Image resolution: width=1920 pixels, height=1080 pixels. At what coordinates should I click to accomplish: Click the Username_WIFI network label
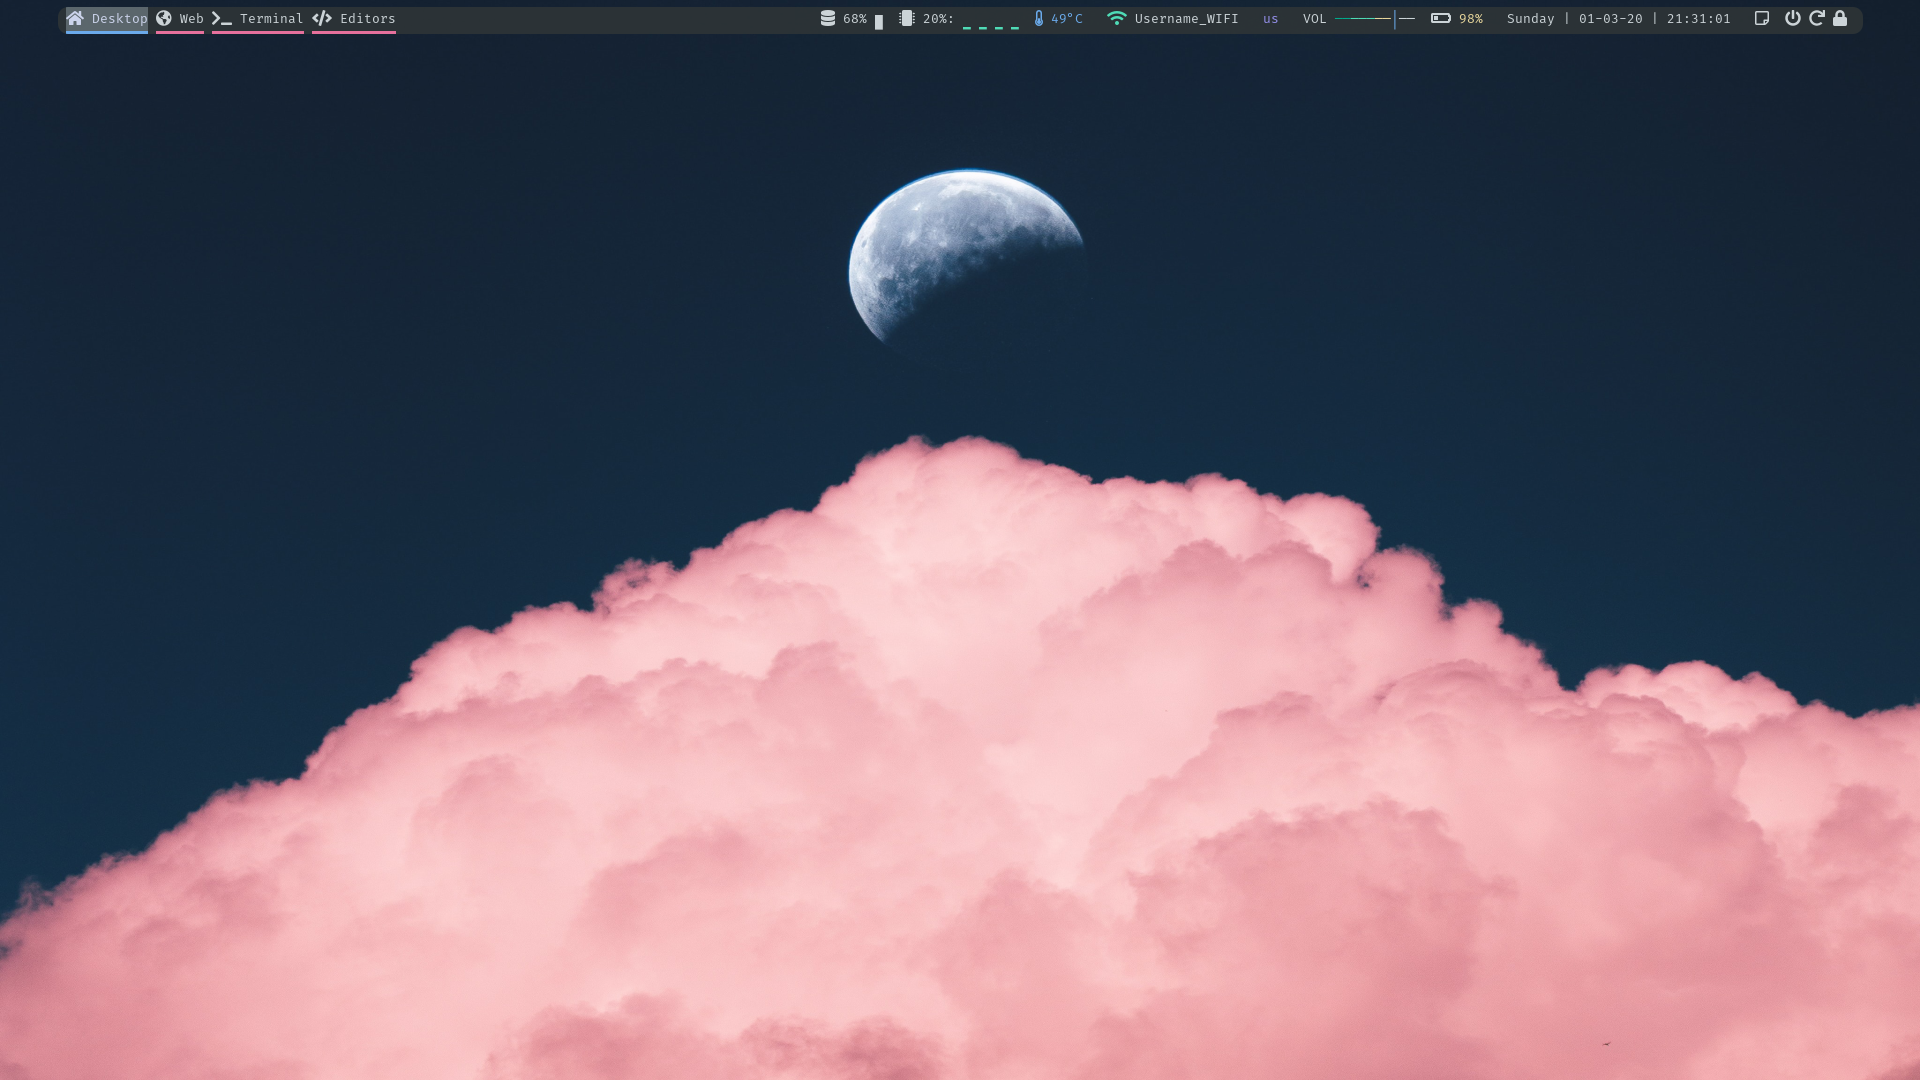click(1186, 19)
